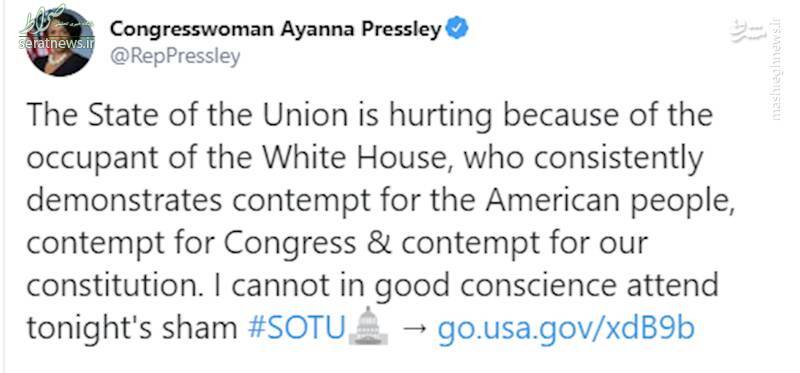Click the Congresswoman Ayanna Pressley display name
Image resolution: width=800 pixels, height=373 pixels.
tap(276, 30)
